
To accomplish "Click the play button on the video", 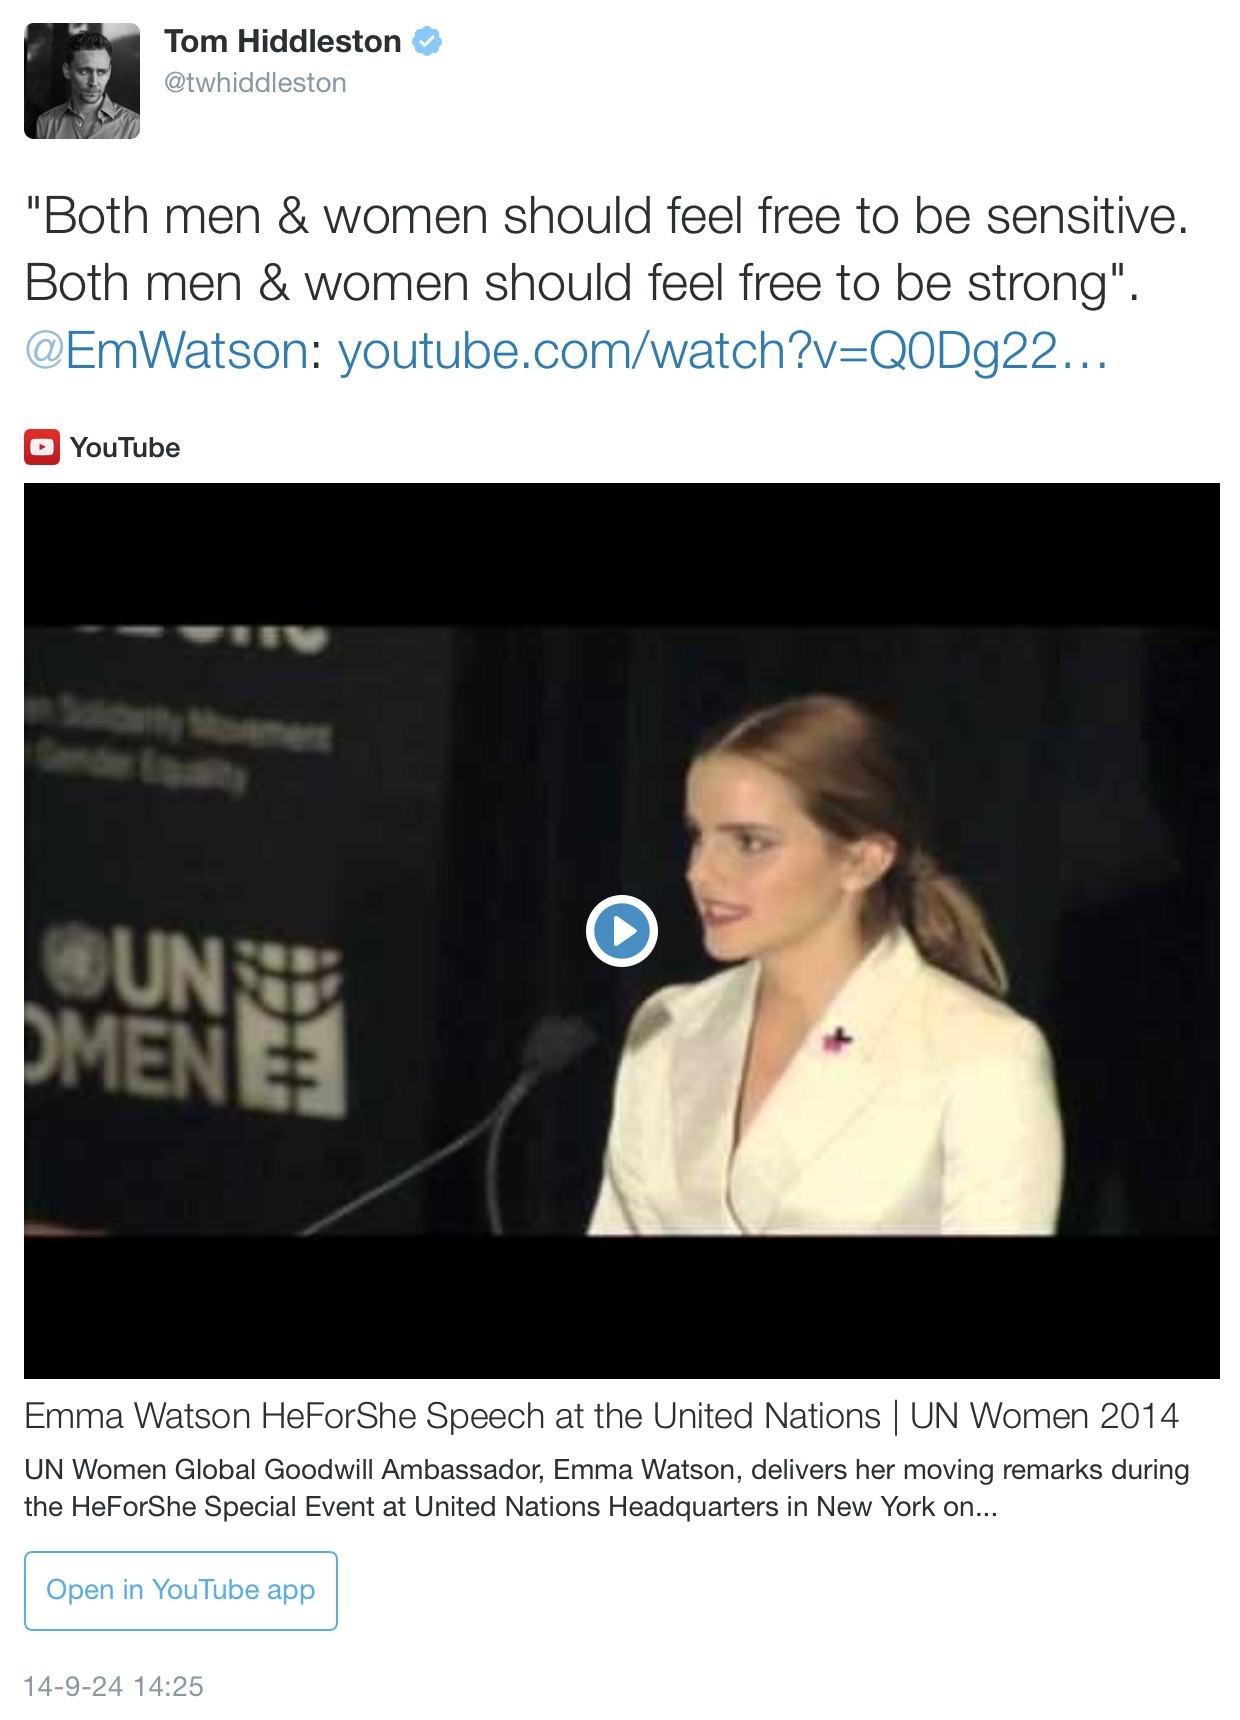I will tap(621, 931).
